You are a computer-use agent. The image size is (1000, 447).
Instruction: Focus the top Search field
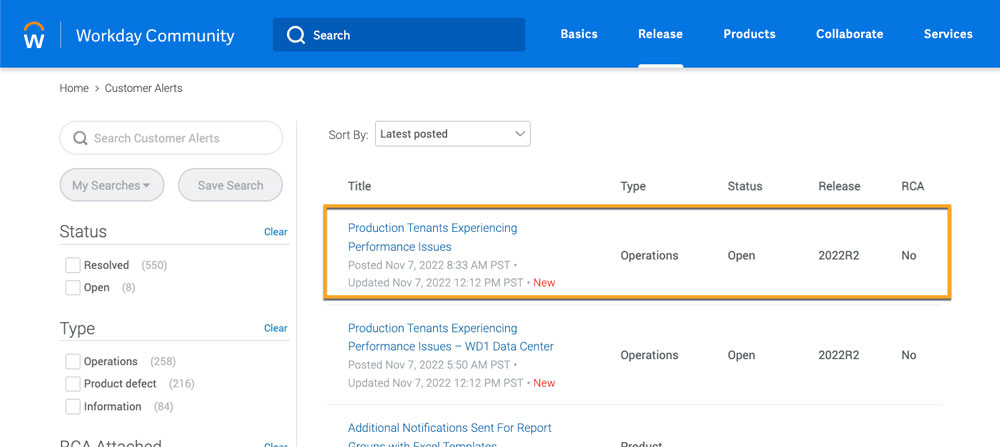[x=399, y=35]
